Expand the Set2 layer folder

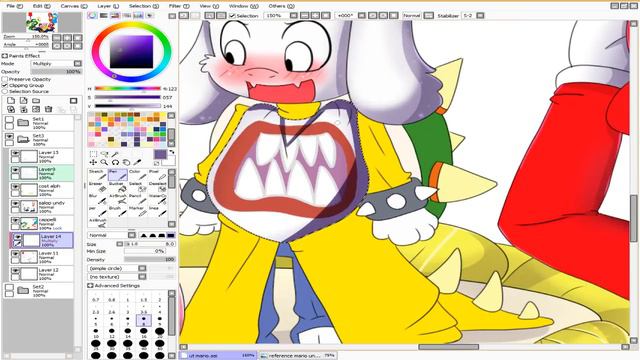pos(23,290)
